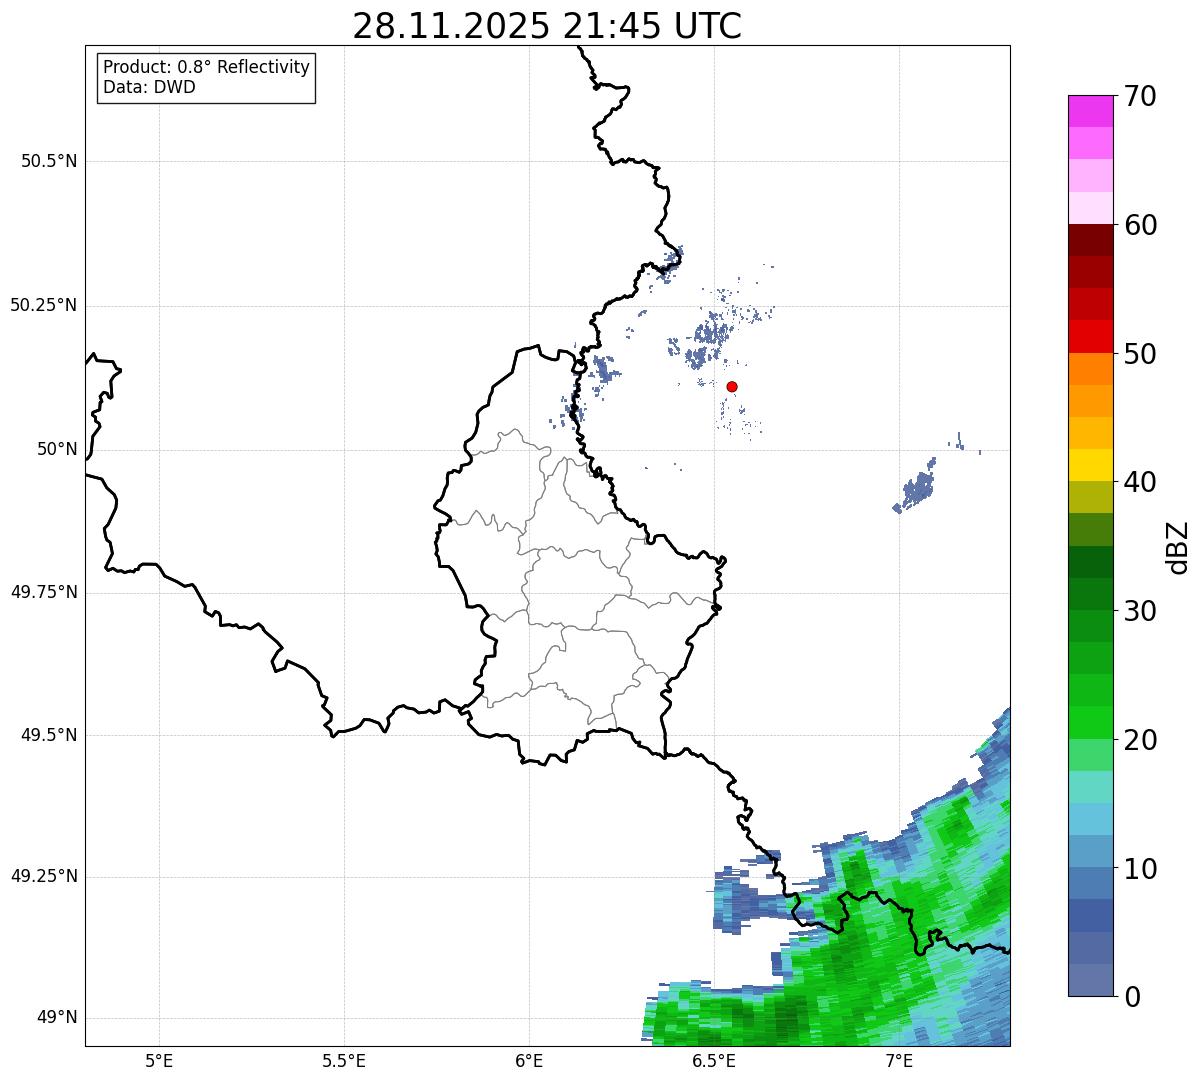Click the 6.5°E longitude label
Image resolution: width=1202 pixels, height=1081 pixels.
tap(714, 1060)
